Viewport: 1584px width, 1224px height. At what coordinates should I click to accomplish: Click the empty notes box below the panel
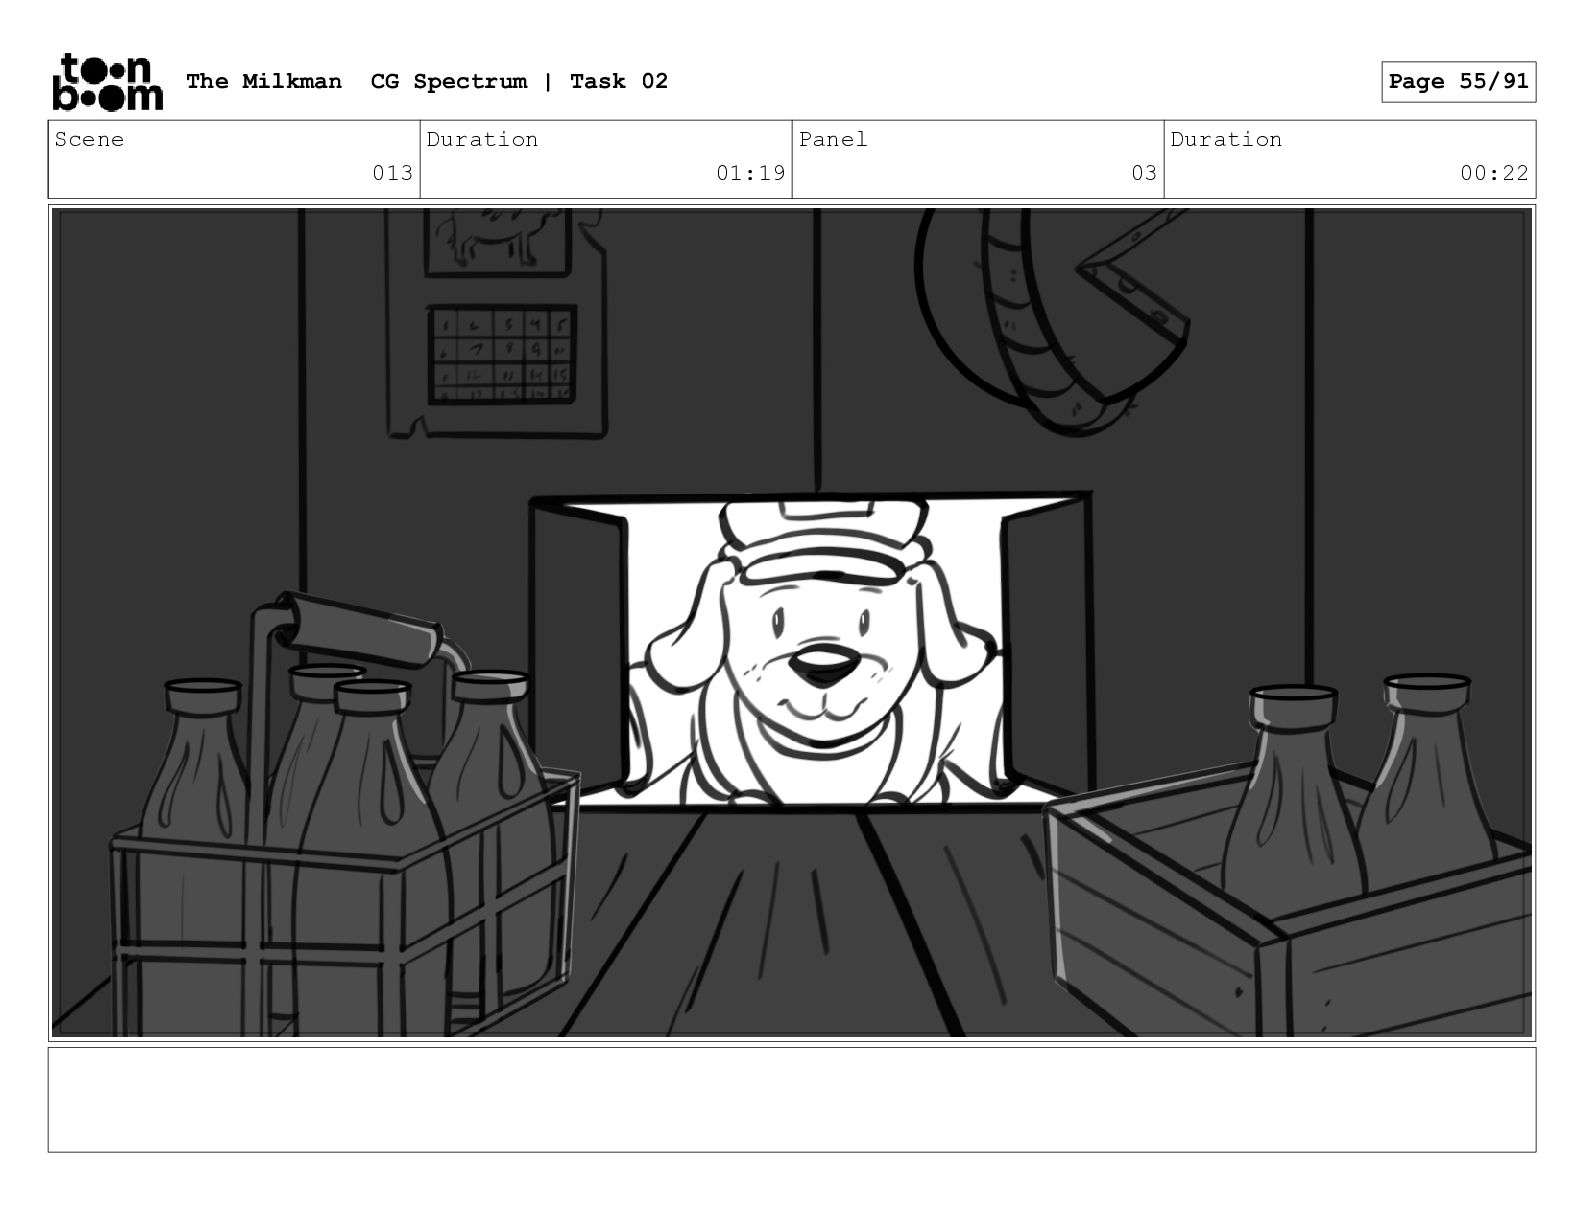point(792,1099)
